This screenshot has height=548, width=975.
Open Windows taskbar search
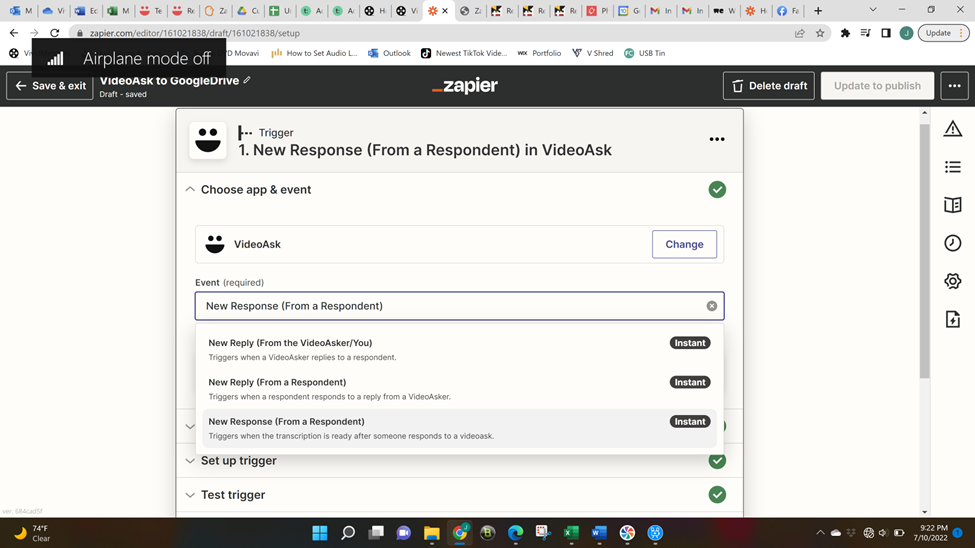(348, 533)
